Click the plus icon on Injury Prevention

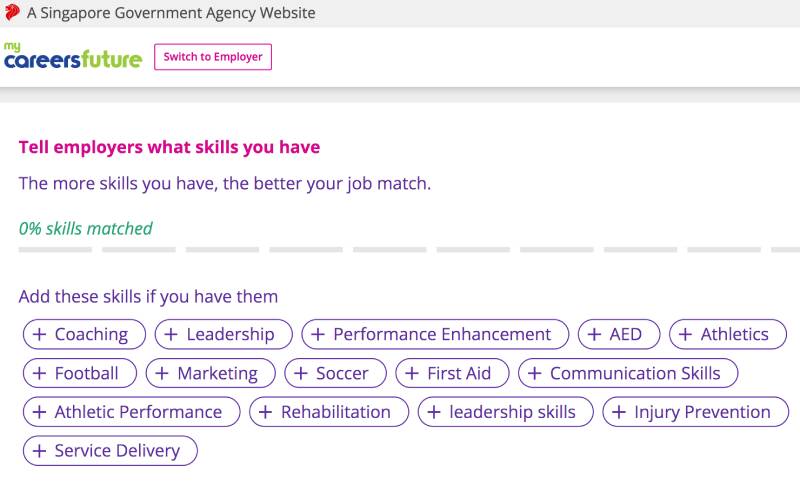[619, 412]
